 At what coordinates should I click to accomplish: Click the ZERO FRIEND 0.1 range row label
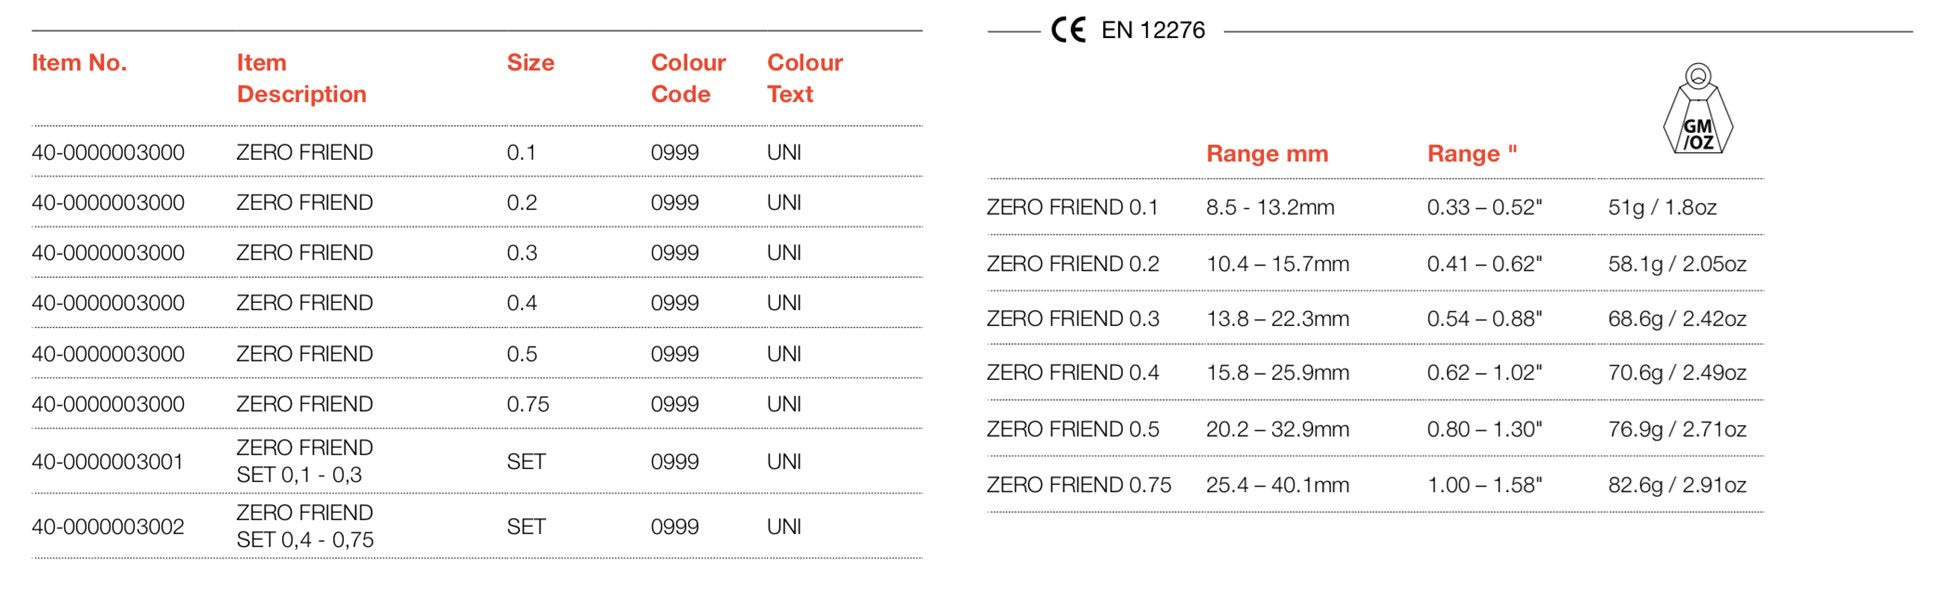point(1072,207)
